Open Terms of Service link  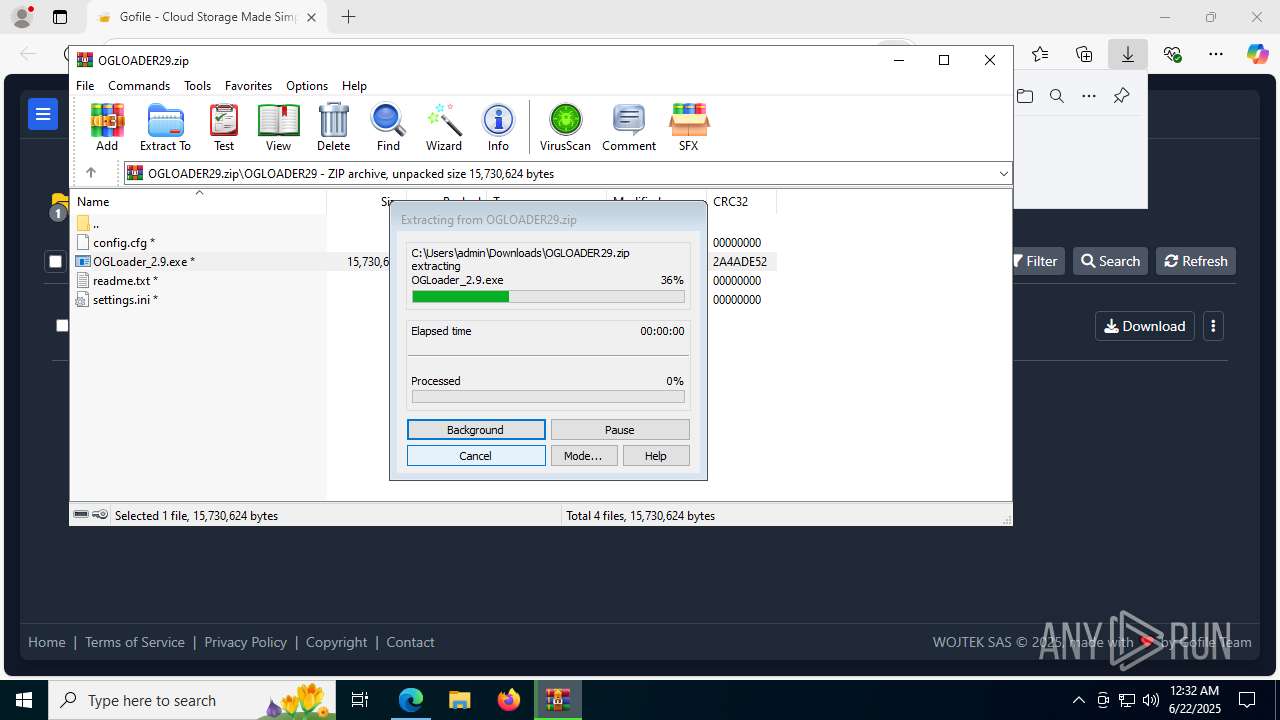click(135, 642)
